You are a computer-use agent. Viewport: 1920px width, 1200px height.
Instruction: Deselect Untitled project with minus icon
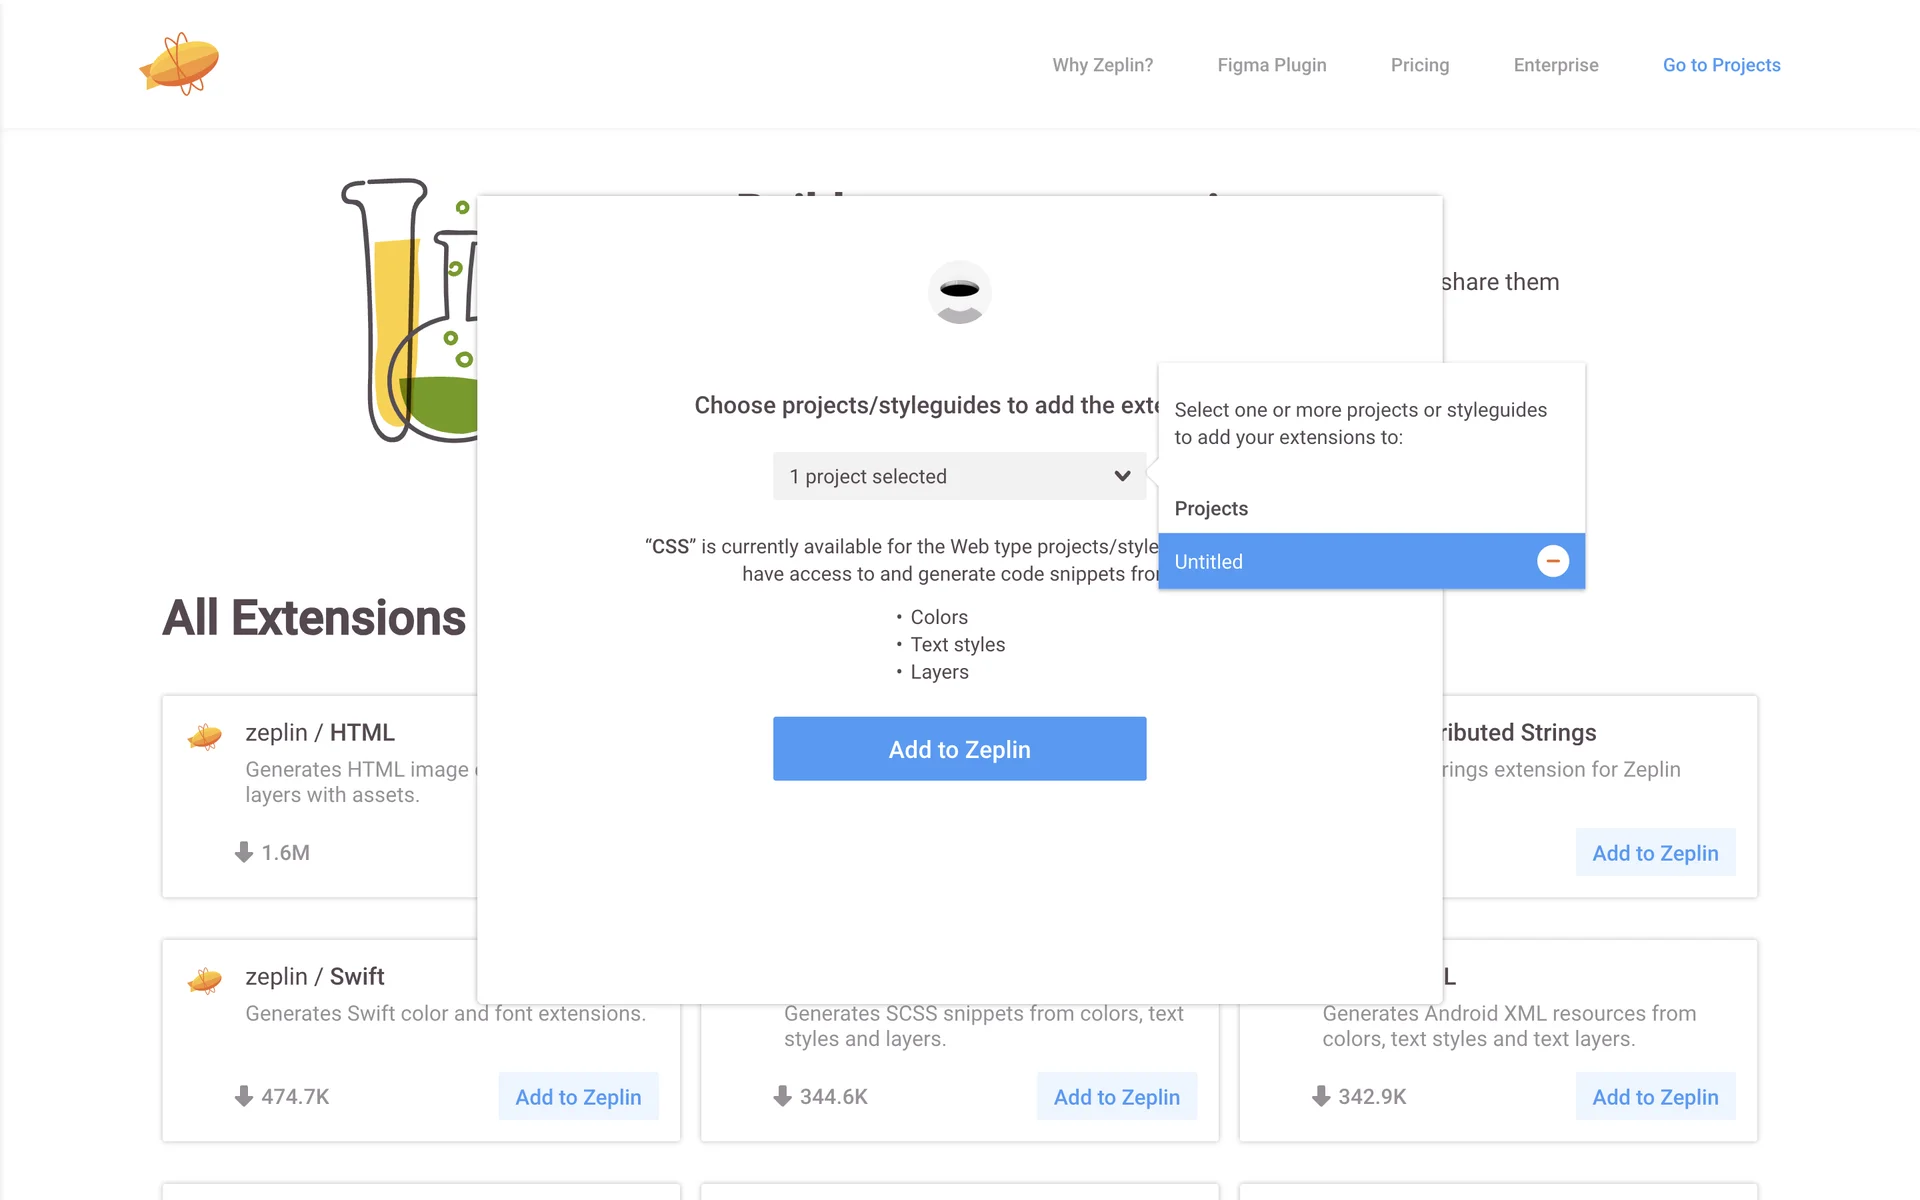tap(1552, 561)
